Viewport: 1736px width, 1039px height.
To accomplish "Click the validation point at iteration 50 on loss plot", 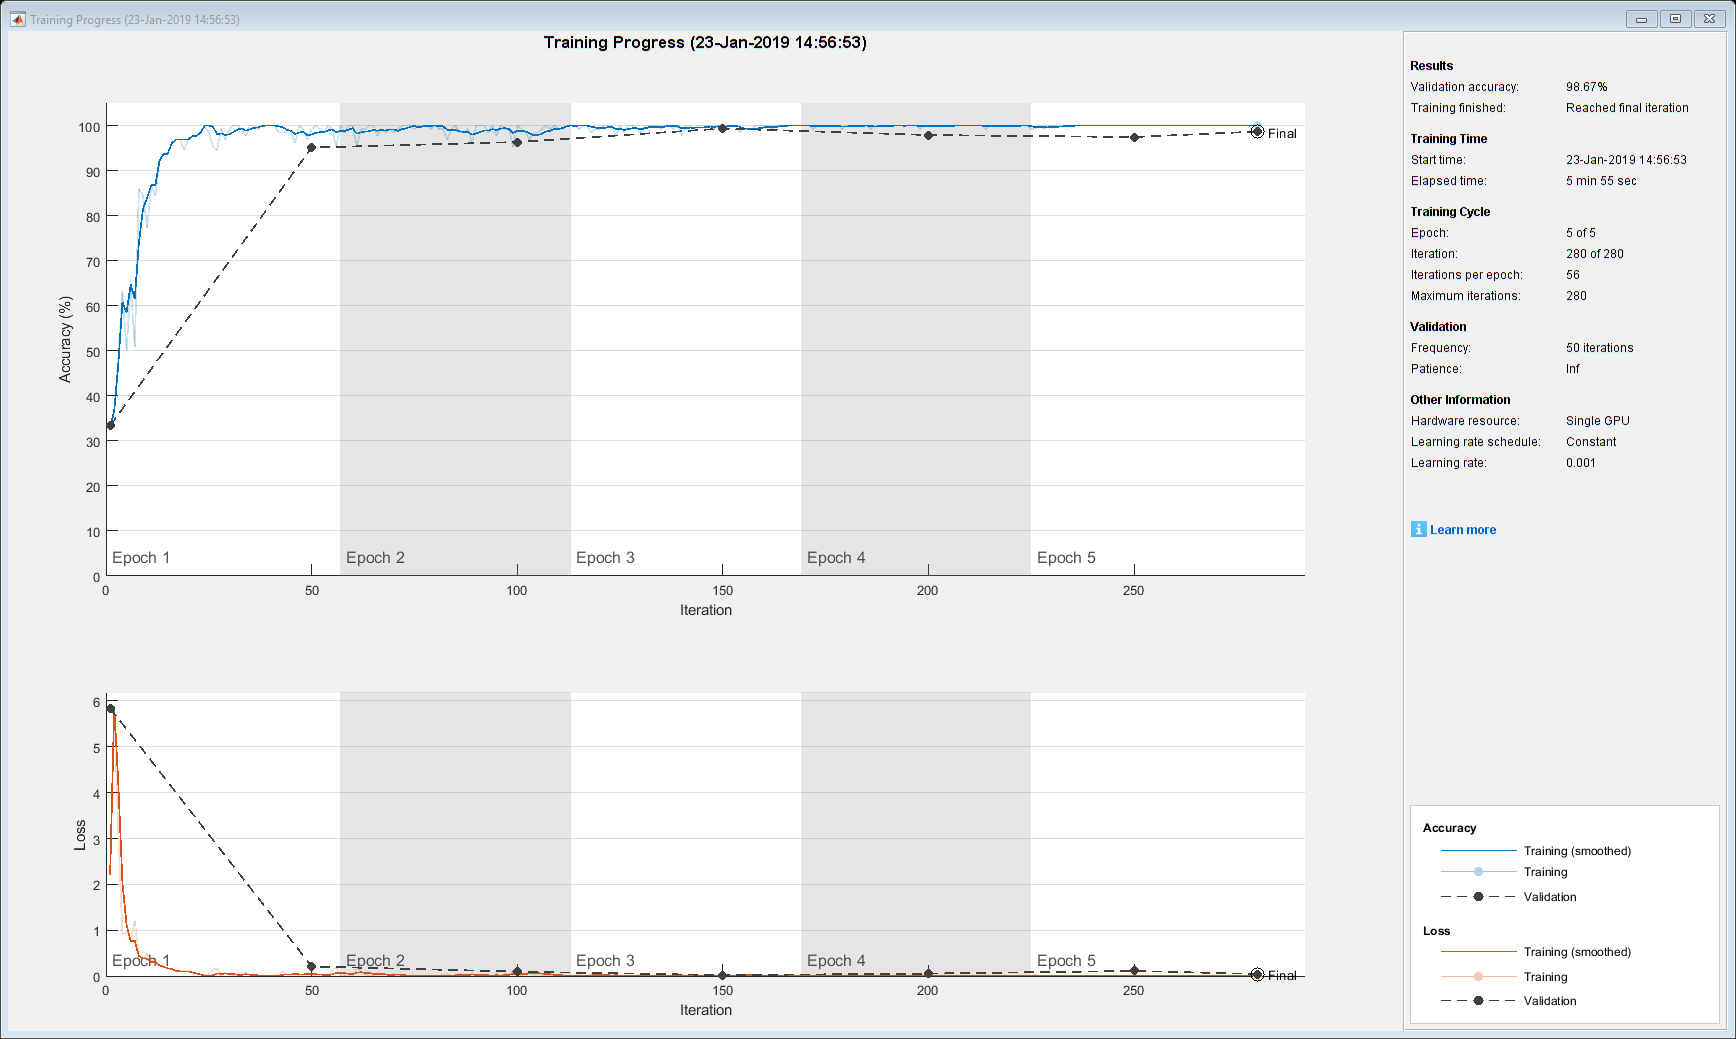I will 311,967.
